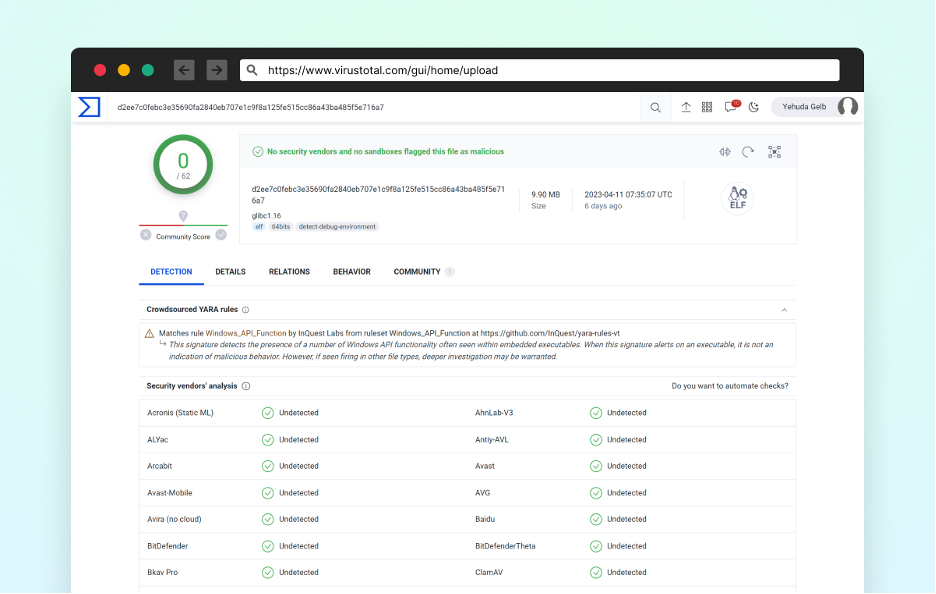Viewport: 936px width, 594px height.
Task: Click 'Do you want to automate checks?' link
Action: 729,386
